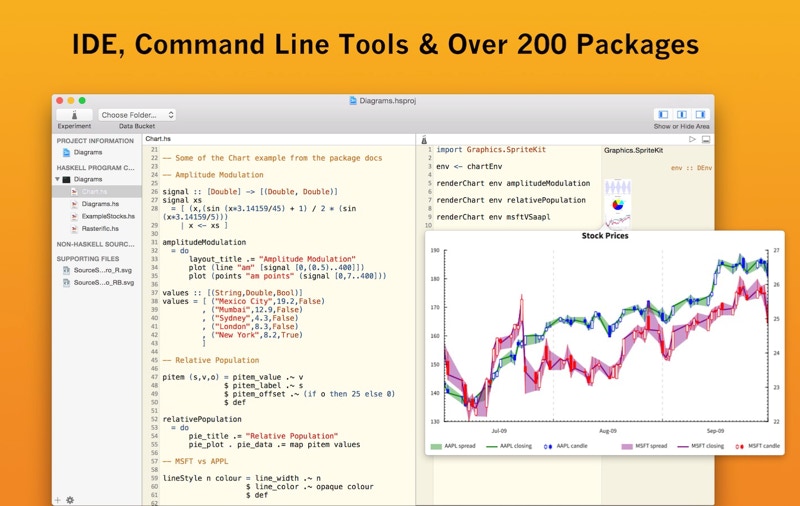Click the amplitude modulation chart thumbnail
Viewport: 800px width, 506px height.
pos(619,185)
